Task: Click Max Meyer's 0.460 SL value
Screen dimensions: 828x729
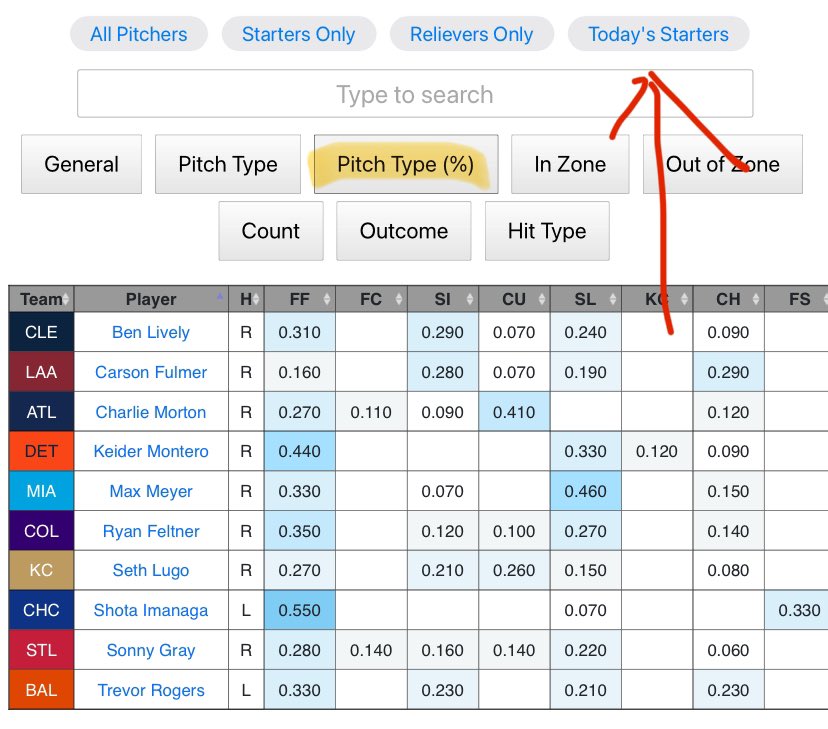Action: click(x=586, y=491)
